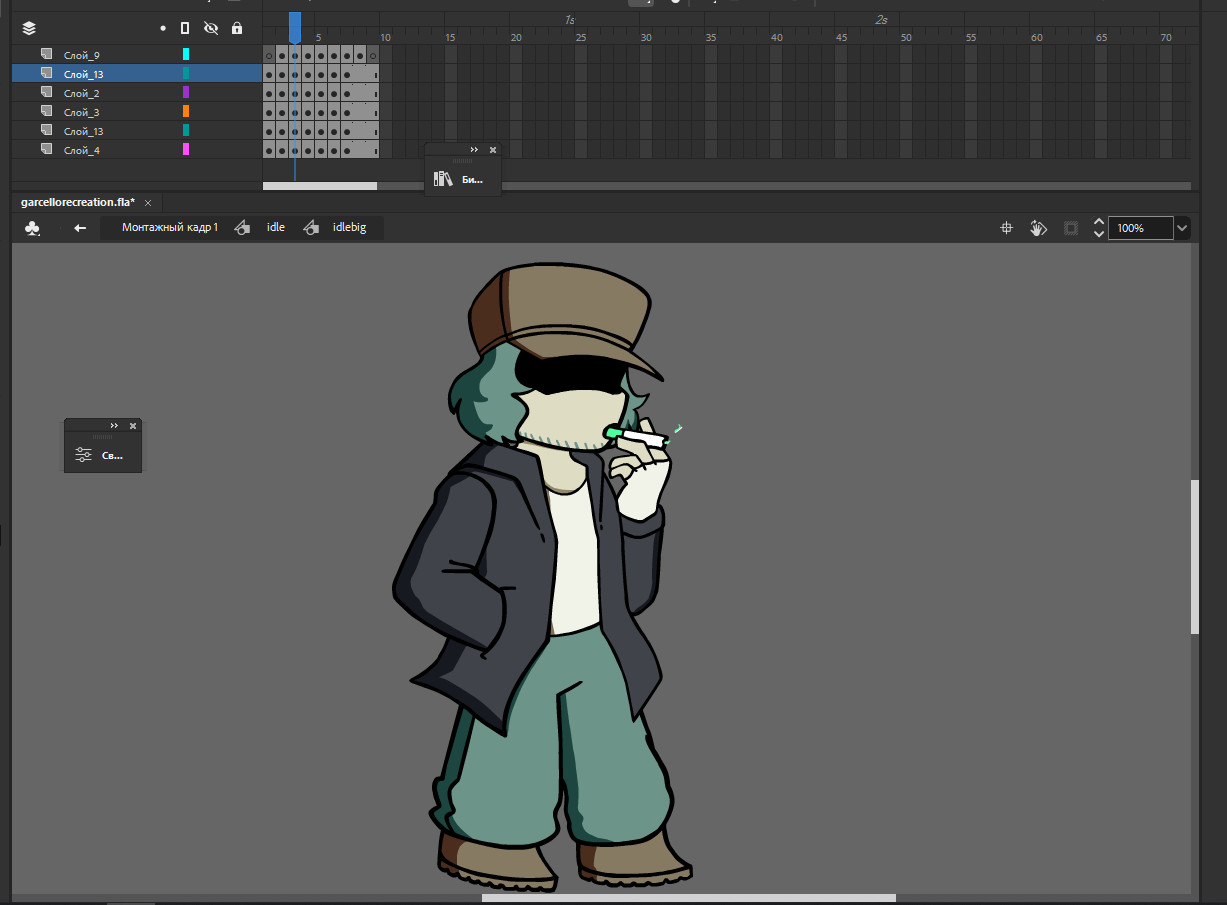
Task: Hide all layers with the eye icon
Action: pyautogui.click(x=211, y=28)
